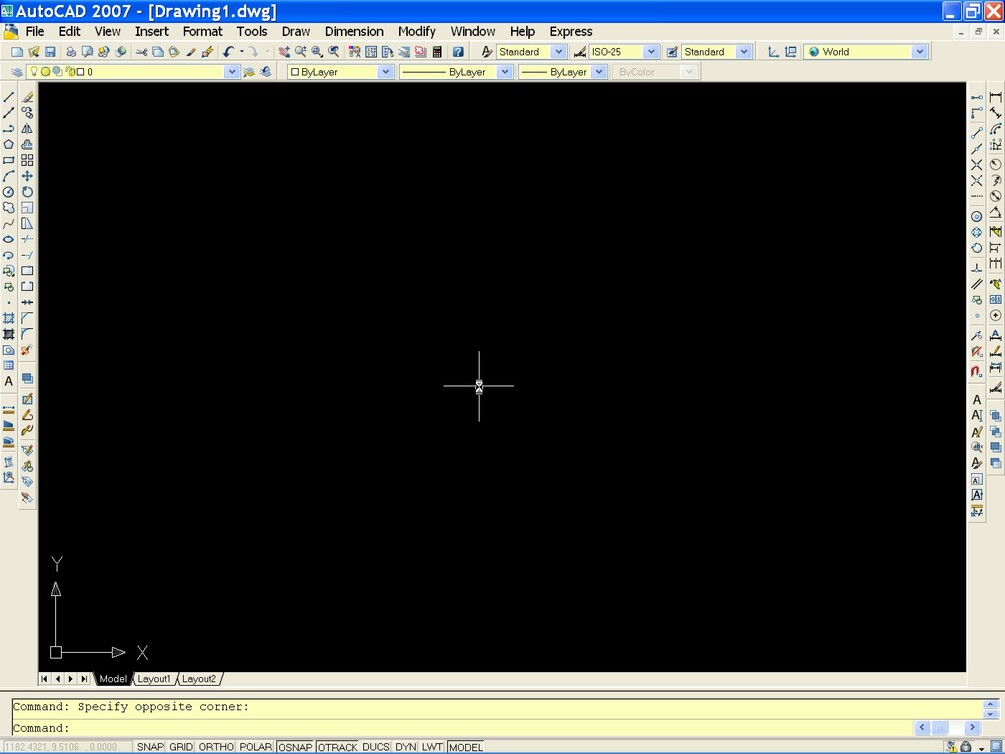Image resolution: width=1005 pixels, height=754 pixels.
Task: Switch to the Layout2 tab
Action: click(x=199, y=679)
